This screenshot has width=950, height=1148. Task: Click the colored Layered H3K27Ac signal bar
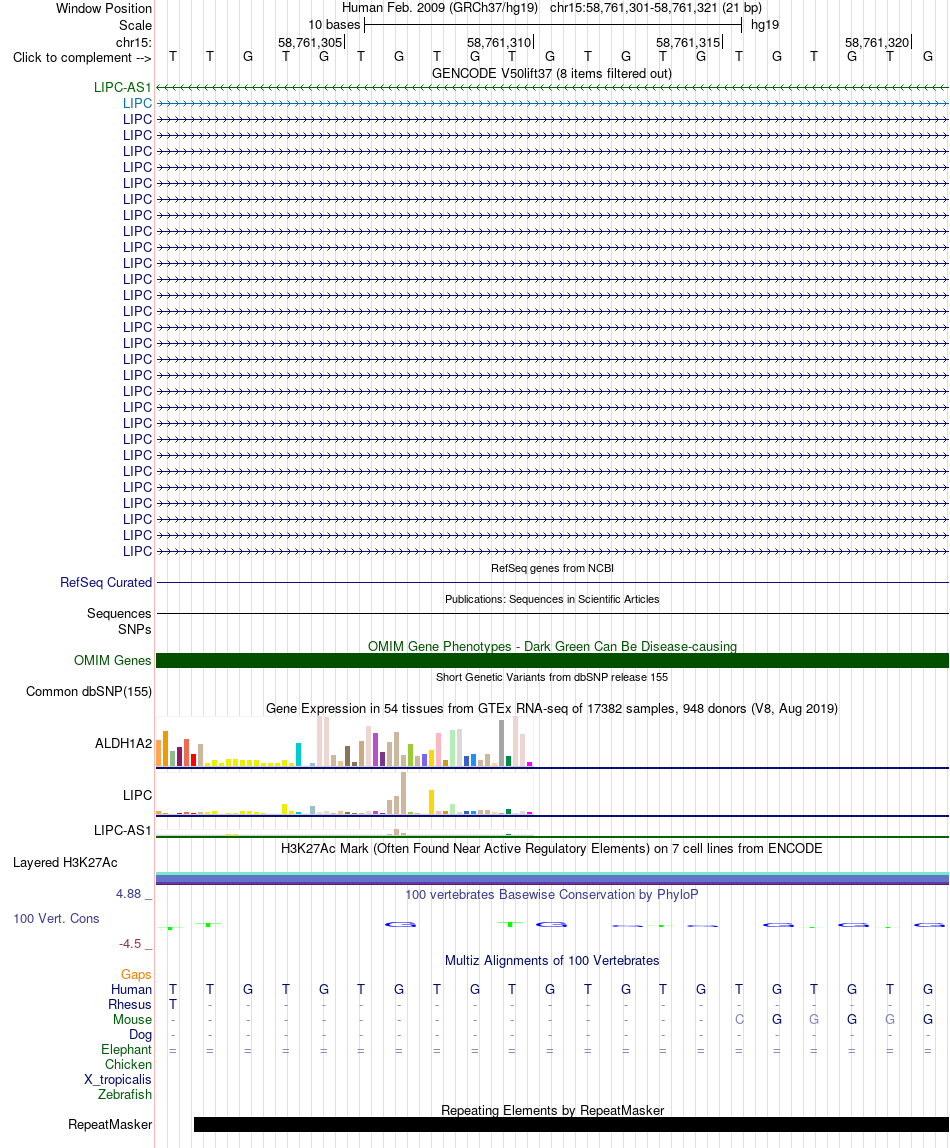coord(553,878)
